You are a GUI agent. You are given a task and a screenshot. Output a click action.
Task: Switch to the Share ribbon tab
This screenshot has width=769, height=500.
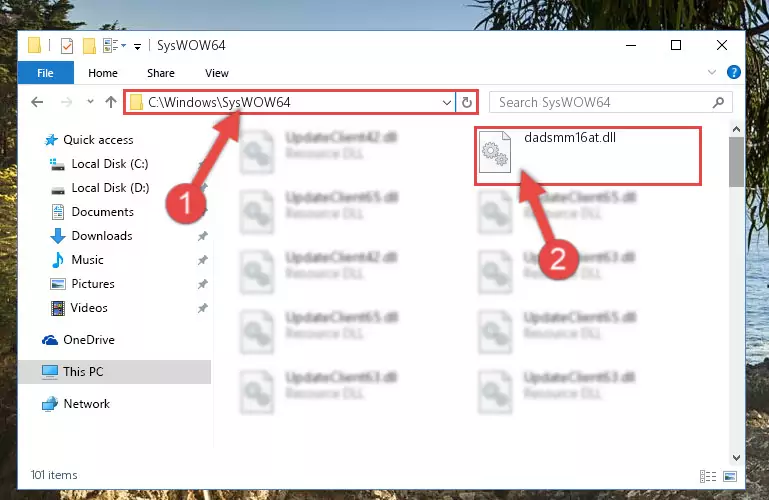(x=160, y=73)
